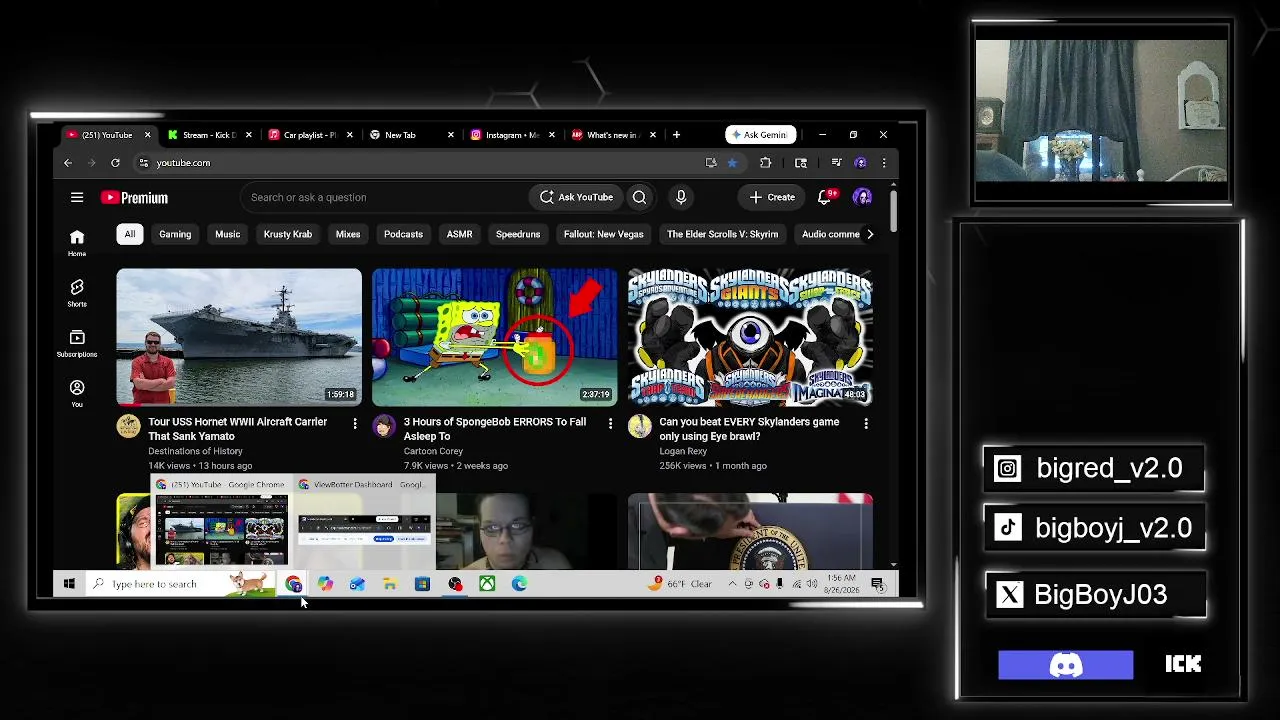The height and width of the screenshot is (720, 1280).
Task: Click the YouTube page vertical scrollbar
Action: tap(893, 210)
